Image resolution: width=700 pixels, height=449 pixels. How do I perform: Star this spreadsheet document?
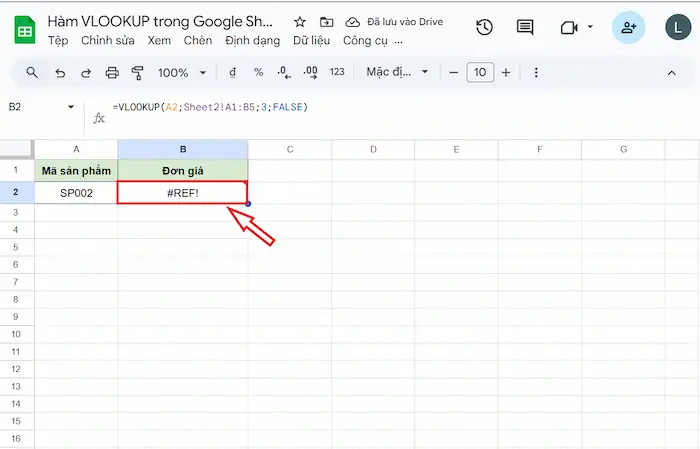[x=300, y=22]
